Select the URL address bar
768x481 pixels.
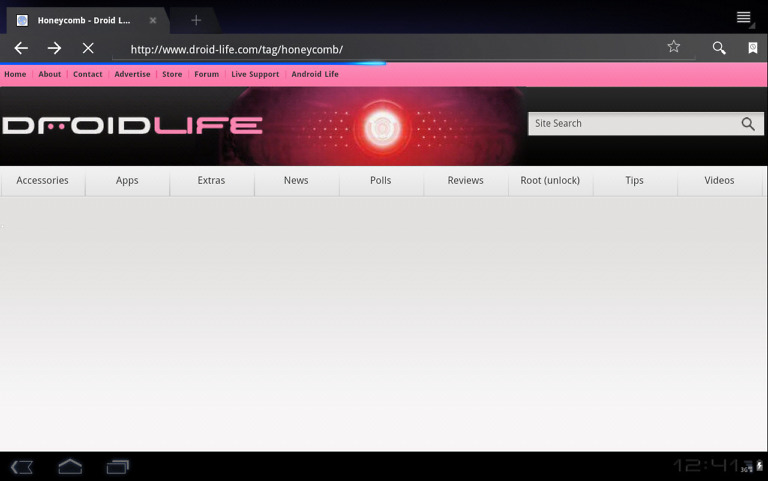390,49
